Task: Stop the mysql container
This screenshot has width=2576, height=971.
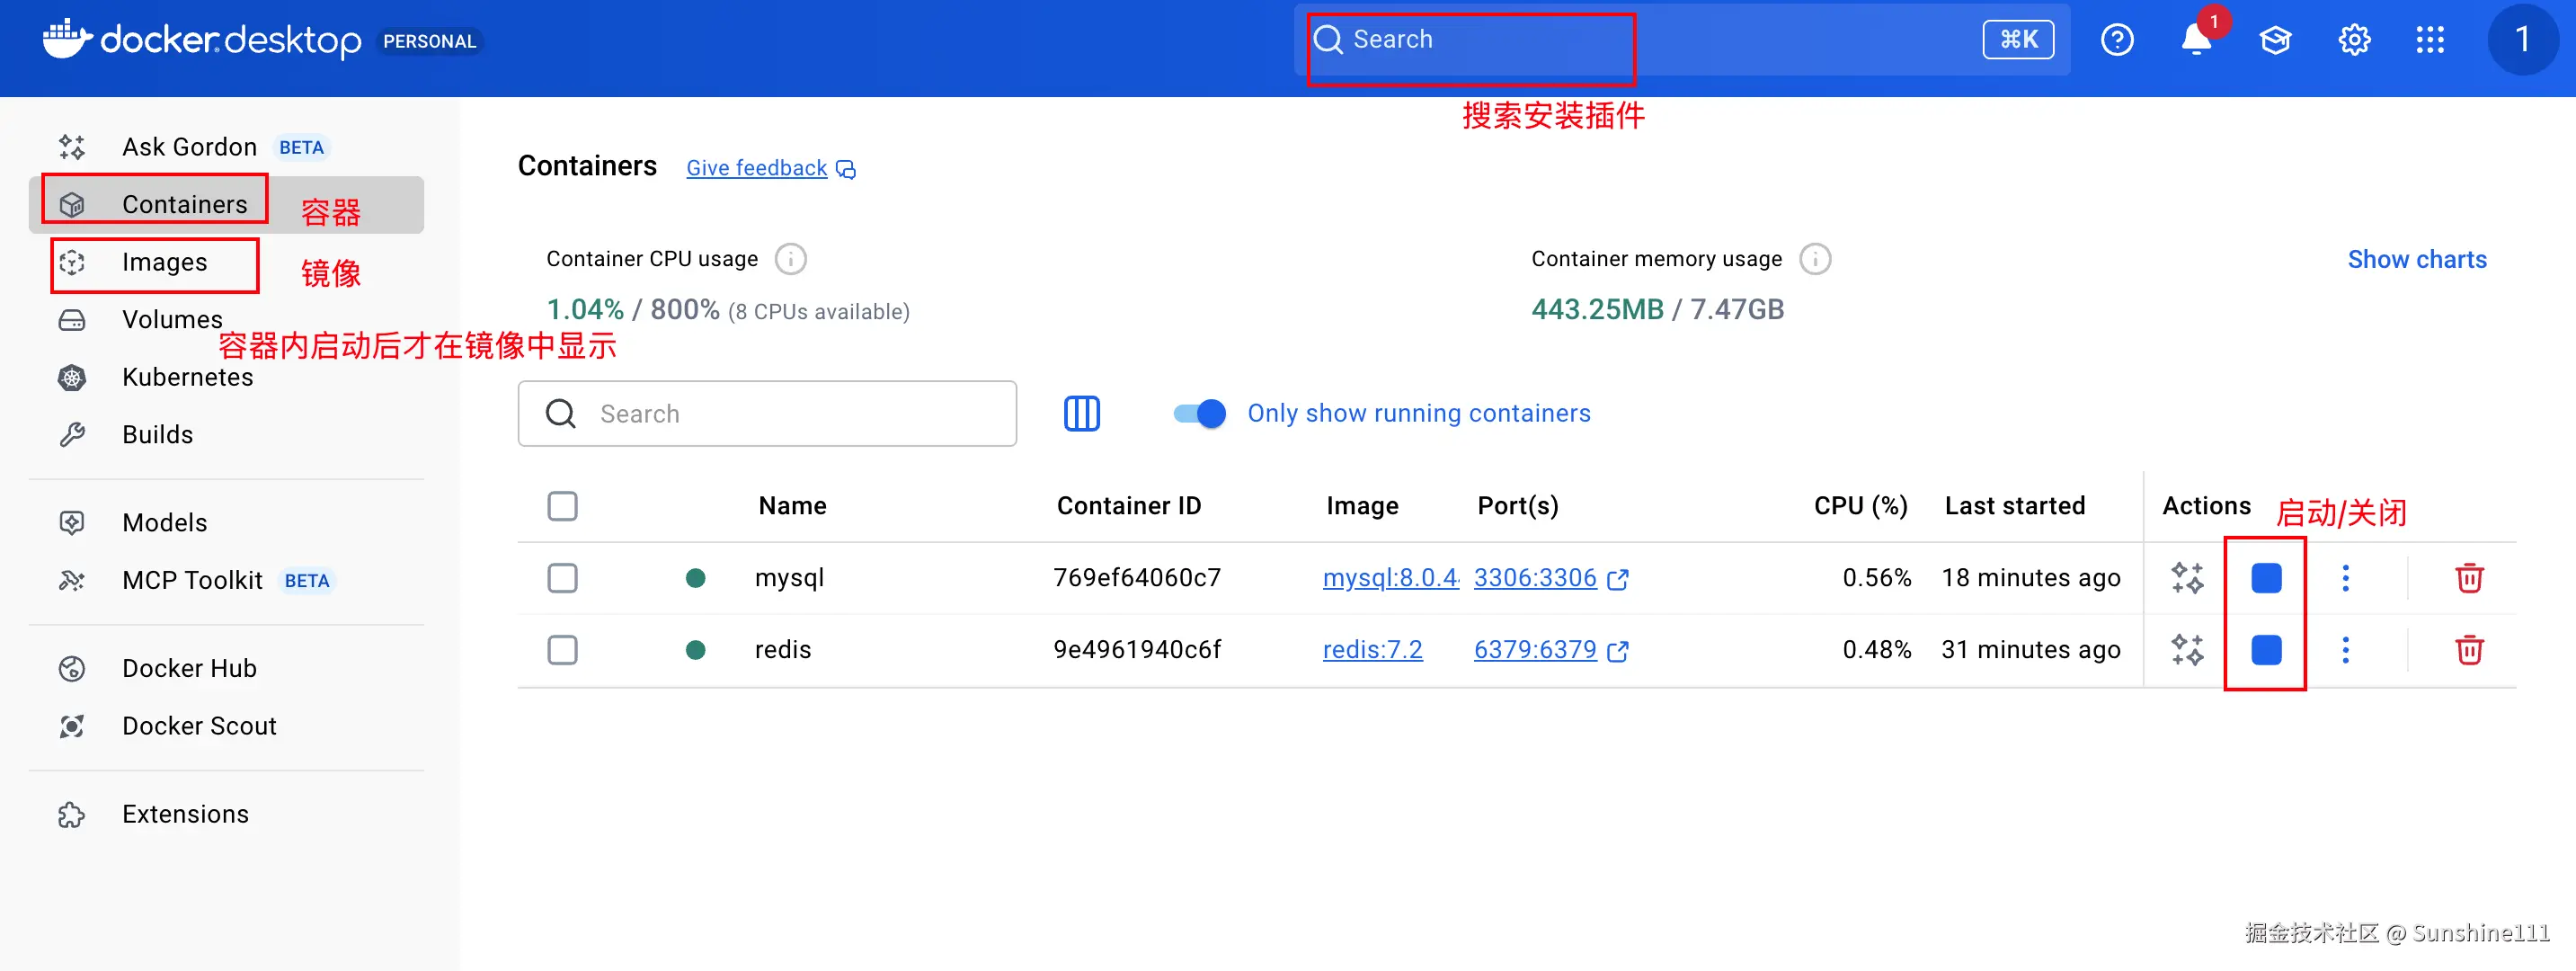Action: pos(2265,578)
